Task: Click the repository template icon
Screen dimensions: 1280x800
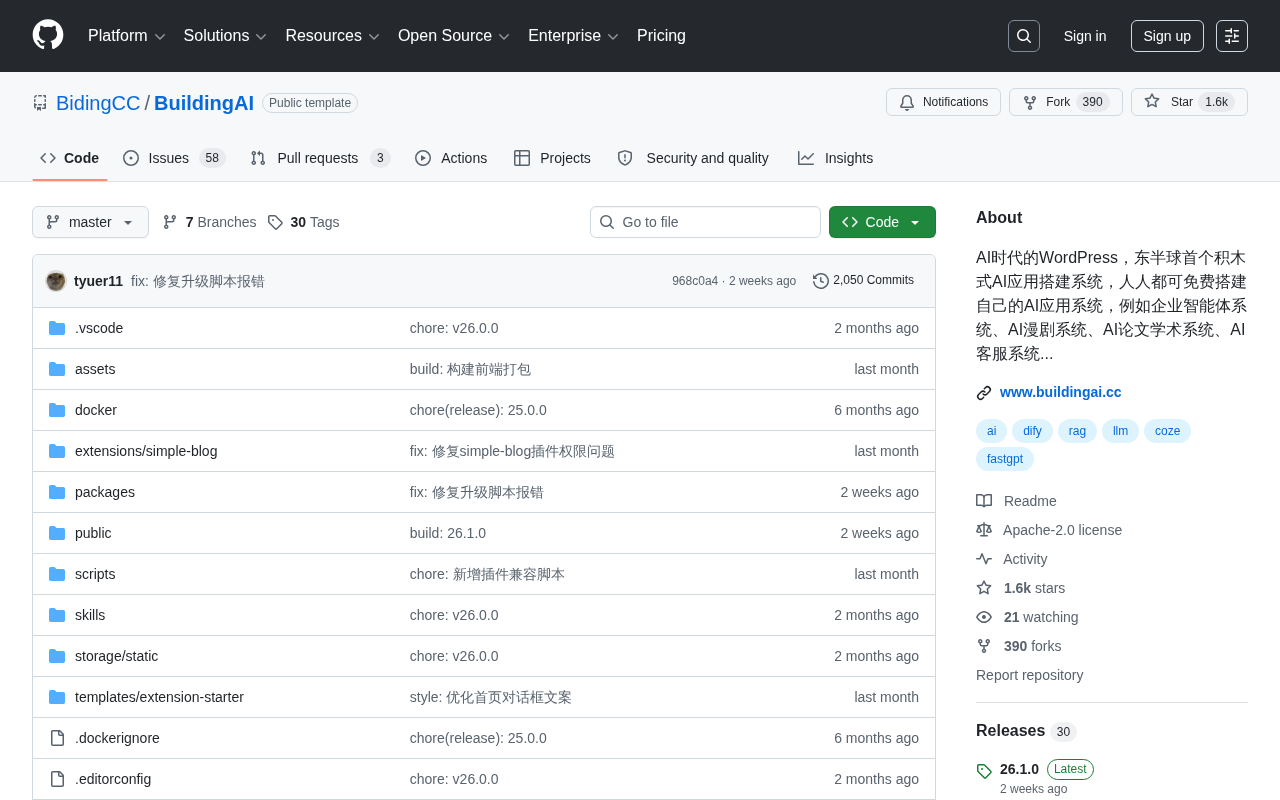Action: click(x=40, y=103)
